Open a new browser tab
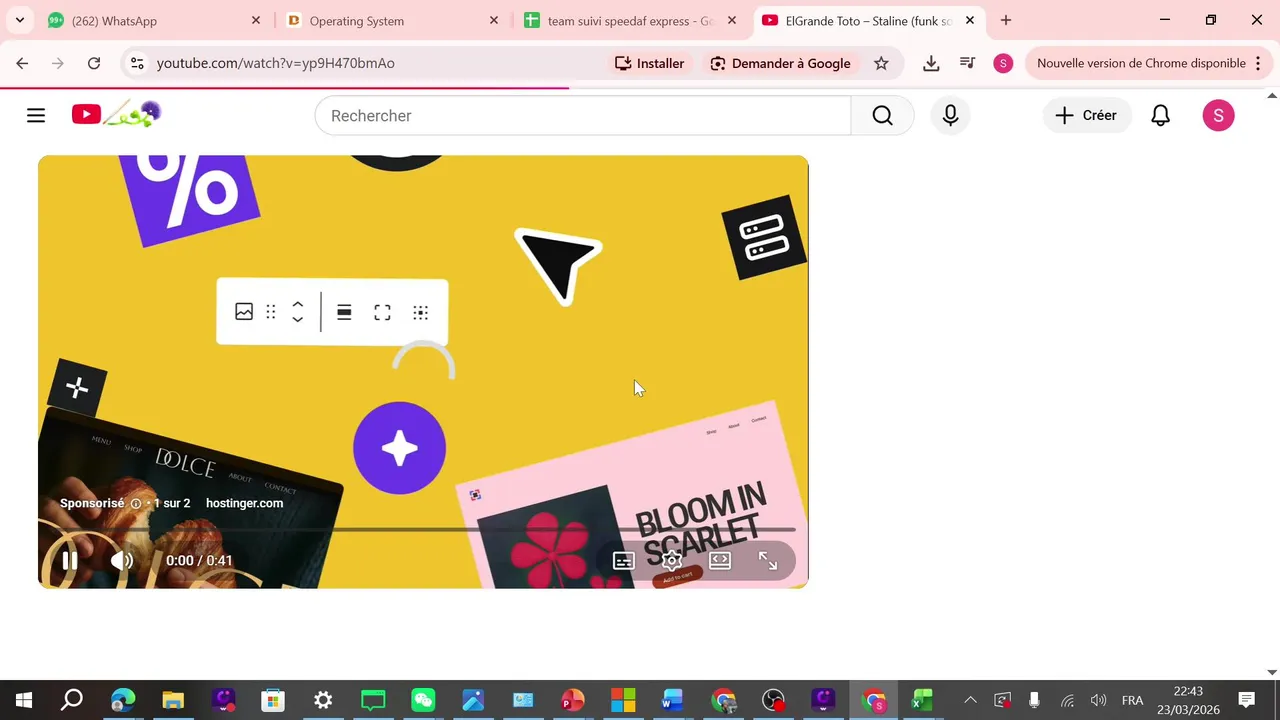This screenshot has width=1280, height=720. (1006, 20)
